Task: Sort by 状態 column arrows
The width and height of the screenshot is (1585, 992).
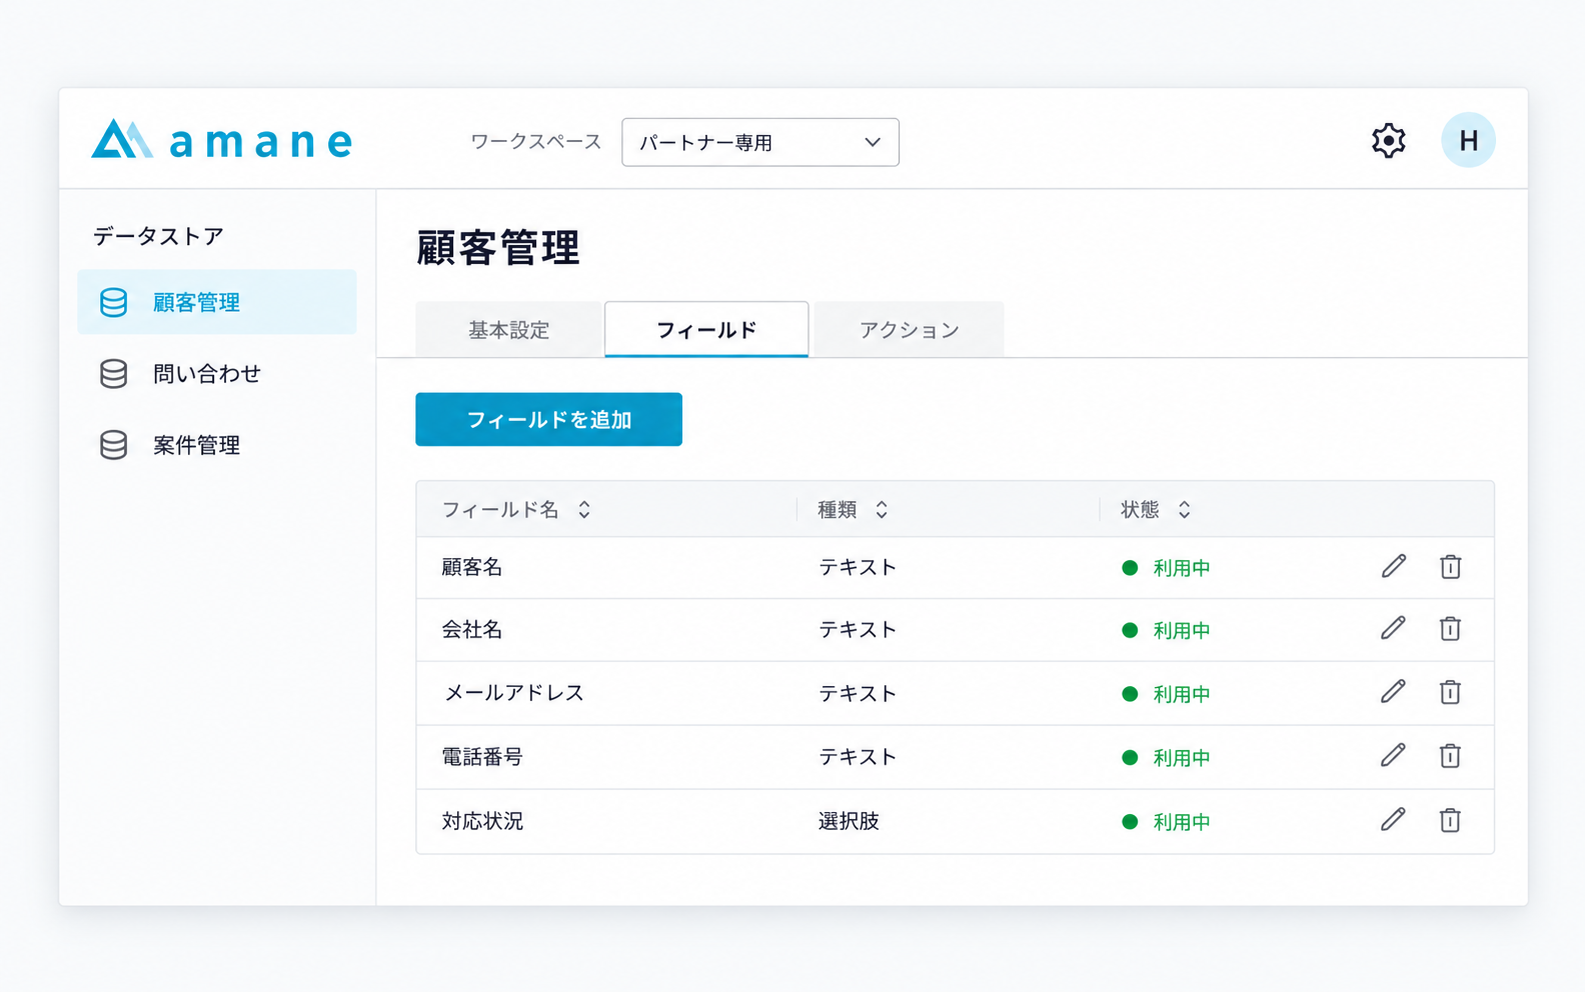Action: tap(1184, 510)
